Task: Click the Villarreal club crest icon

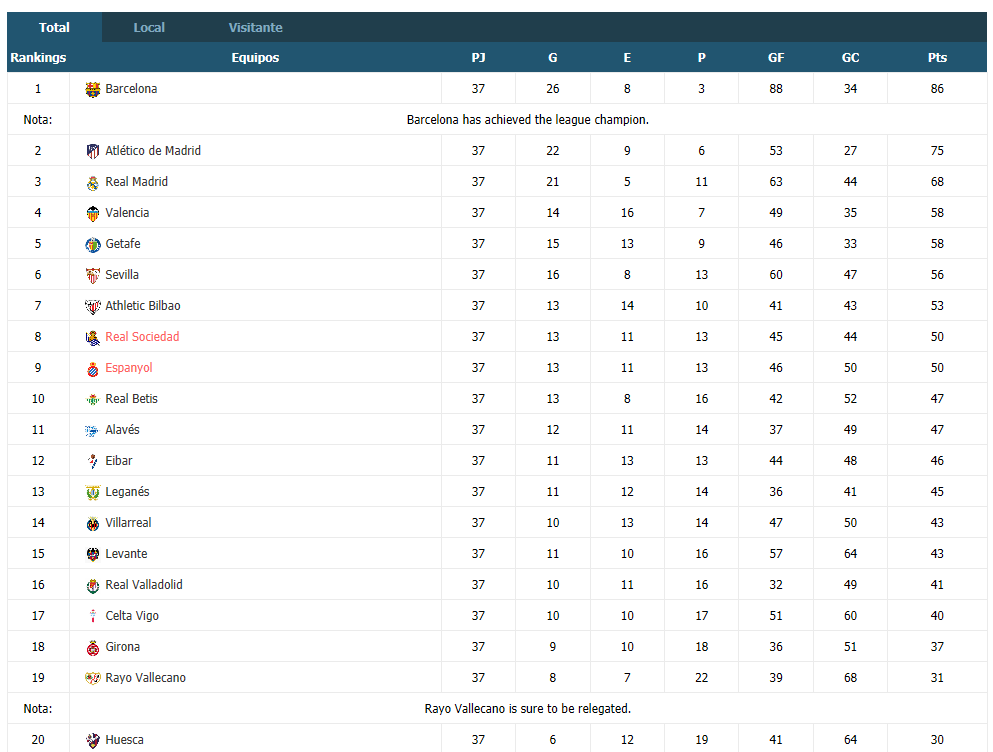Action: point(93,523)
